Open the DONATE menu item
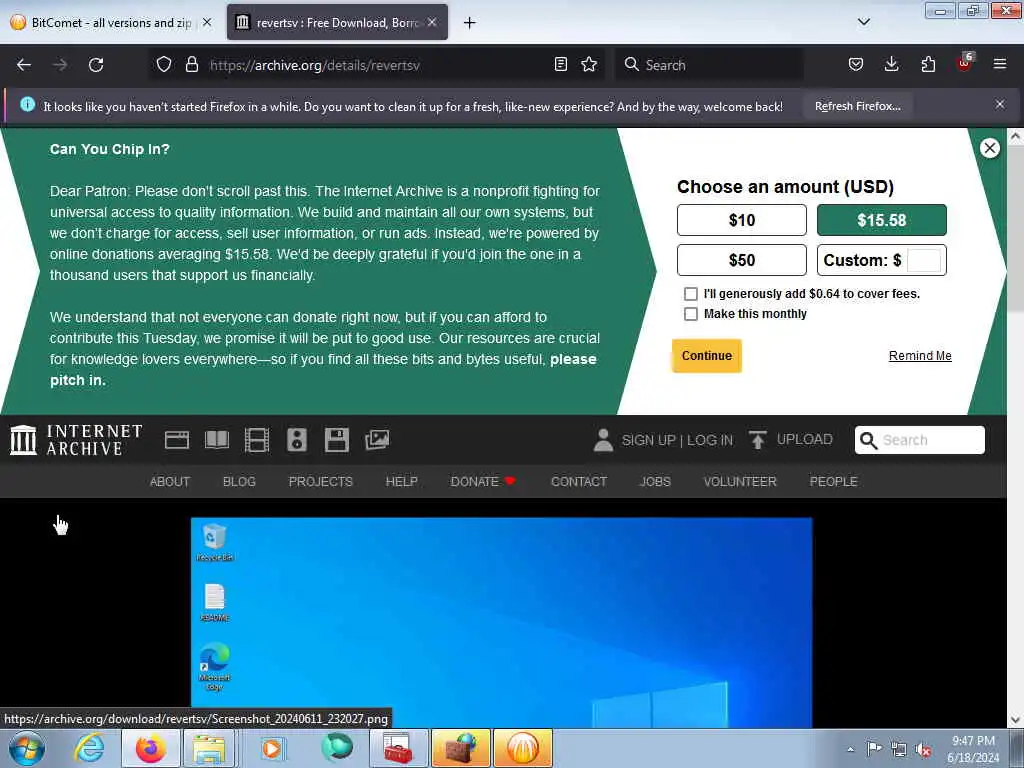The image size is (1024, 768). 483,481
